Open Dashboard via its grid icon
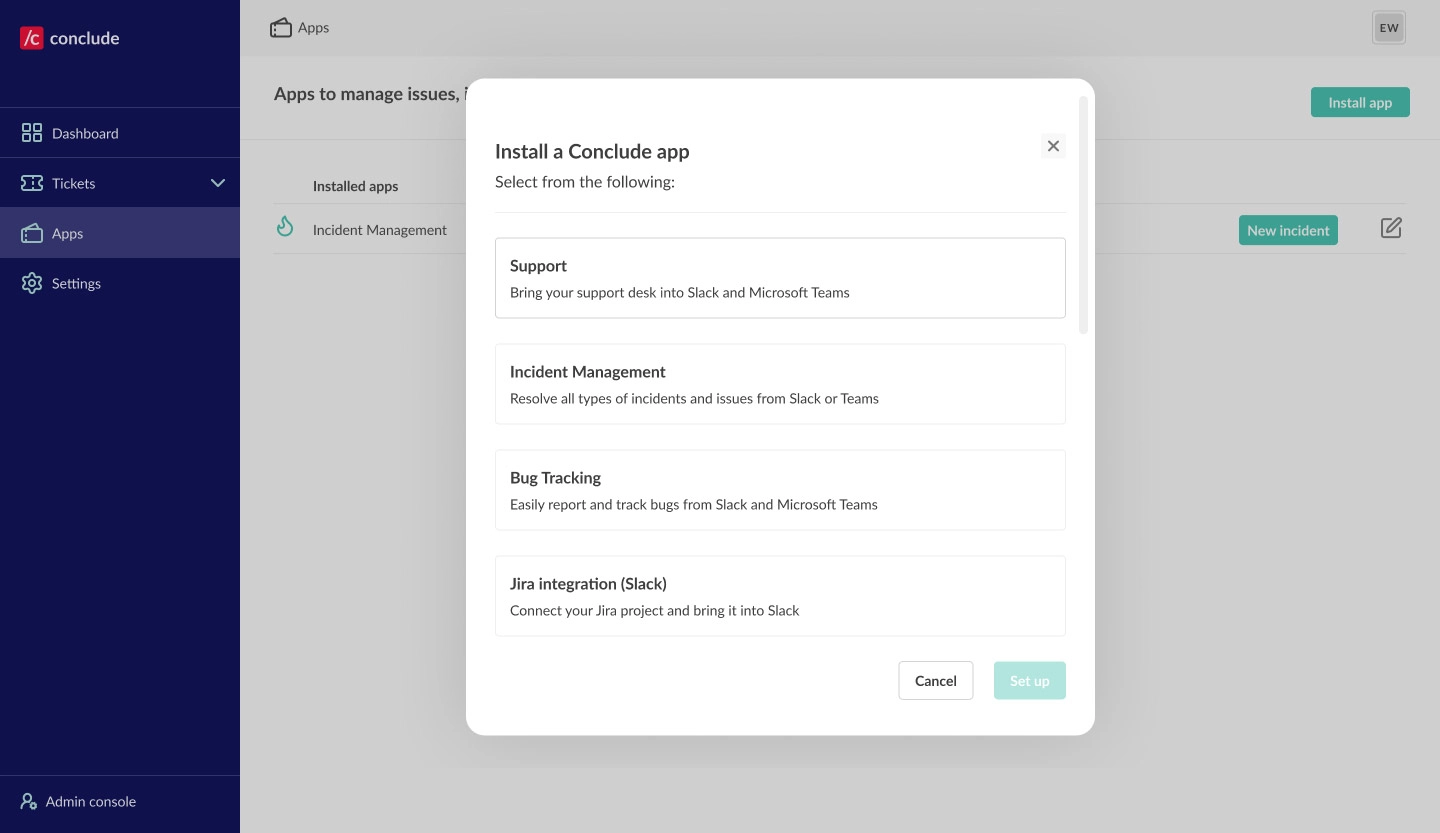Image resolution: width=1440 pixels, height=833 pixels. point(32,133)
